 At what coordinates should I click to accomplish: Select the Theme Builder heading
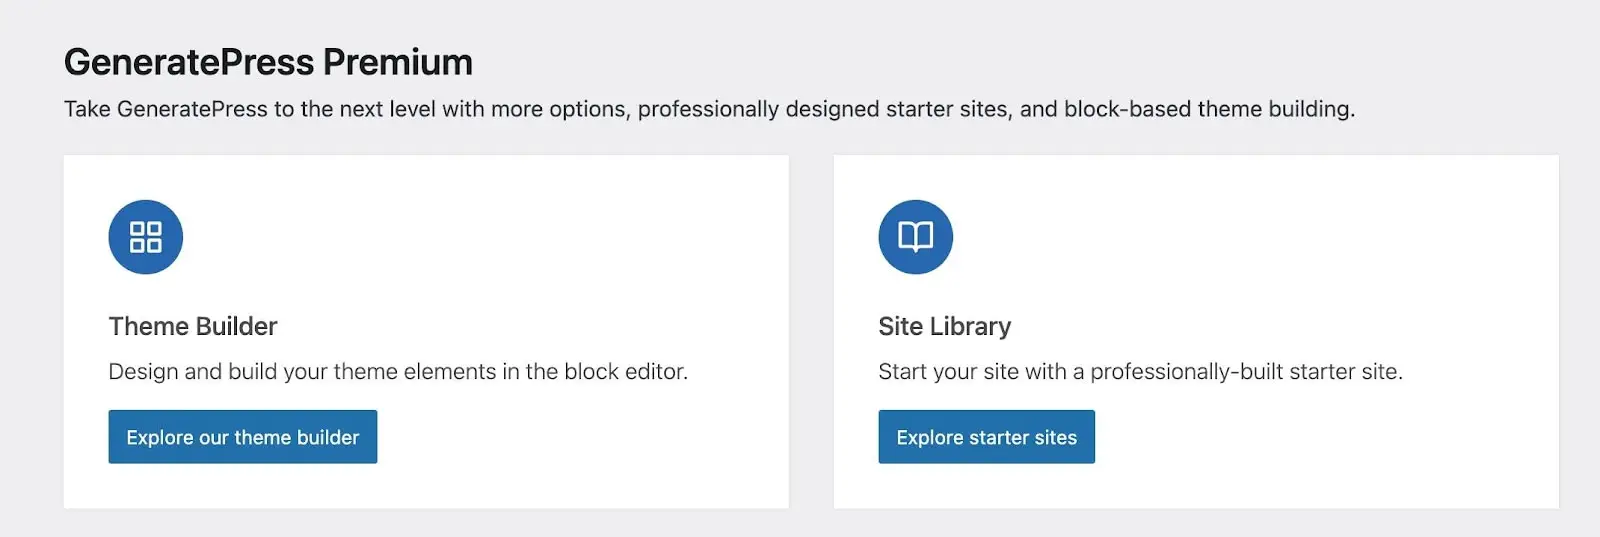[x=193, y=326]
